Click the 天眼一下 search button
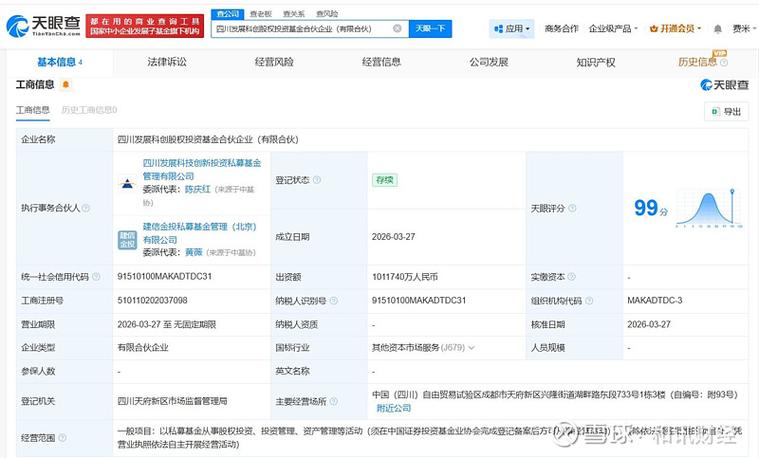Image resolution: width=759 pixels, height=458 pixels. pyautogui.click(x=430, y=29)
